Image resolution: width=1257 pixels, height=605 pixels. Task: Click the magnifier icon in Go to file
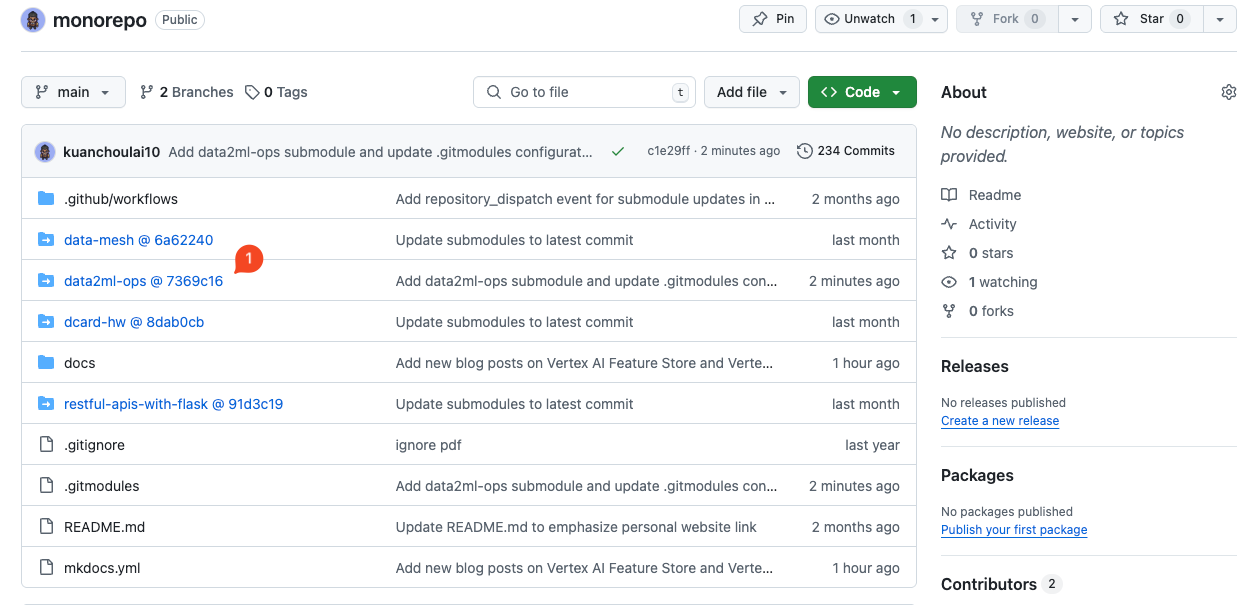pyautogui.click(x=494, y=92)
